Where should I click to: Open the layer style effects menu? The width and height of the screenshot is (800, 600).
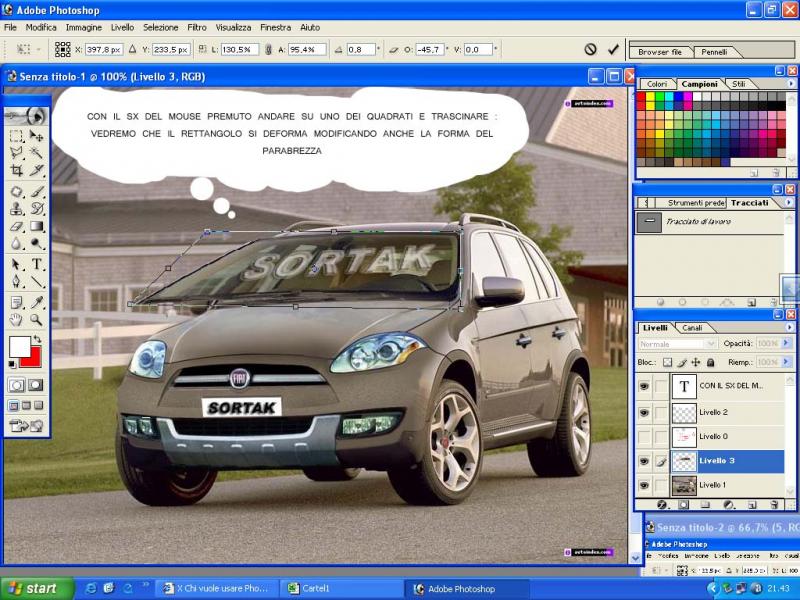click(x=662, y=505)
